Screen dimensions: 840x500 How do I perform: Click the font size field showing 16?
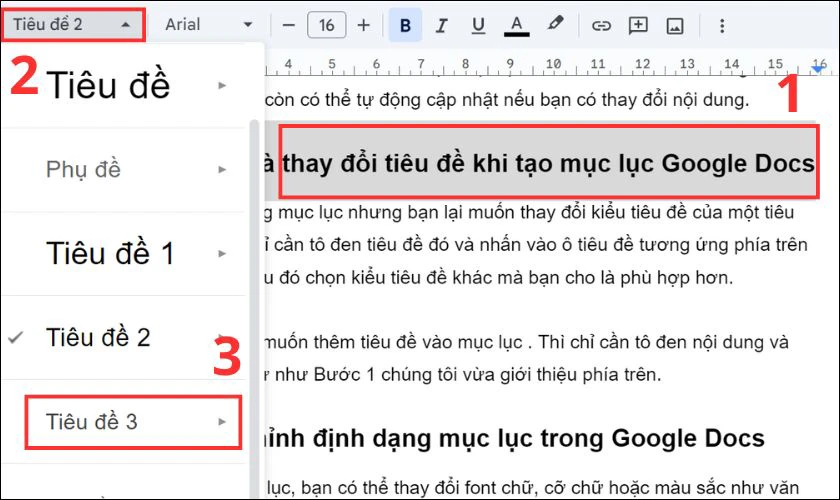pyautogui.click(x=326, y=25)
